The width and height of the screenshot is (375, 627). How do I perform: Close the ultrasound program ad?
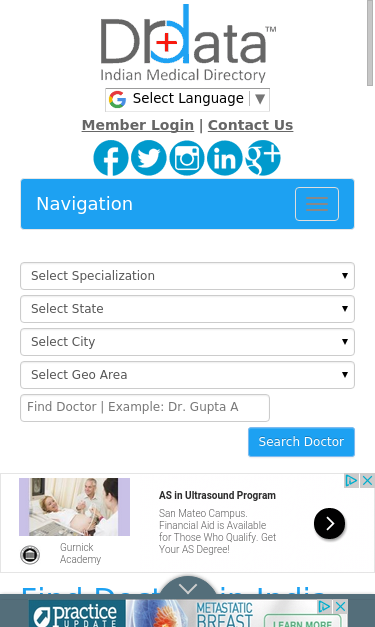tap(367, 480)
